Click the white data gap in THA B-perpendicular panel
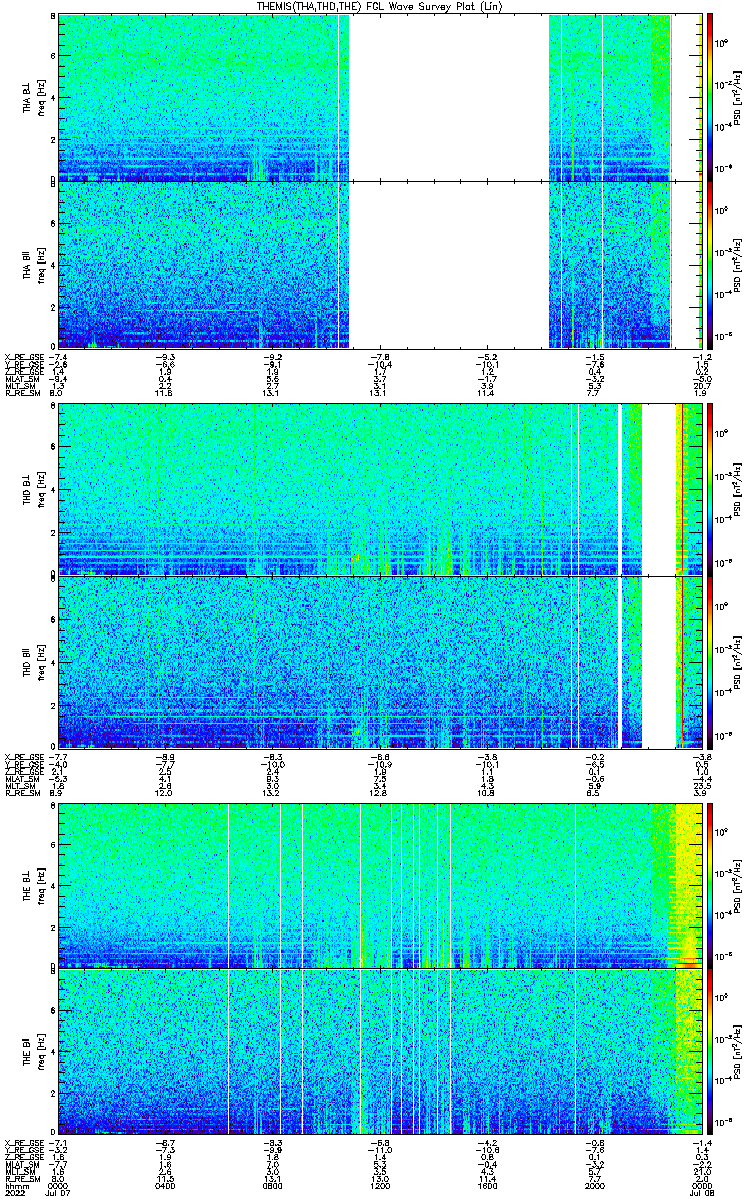This screenshot has height=1200, width=750. tap(449, 97)
